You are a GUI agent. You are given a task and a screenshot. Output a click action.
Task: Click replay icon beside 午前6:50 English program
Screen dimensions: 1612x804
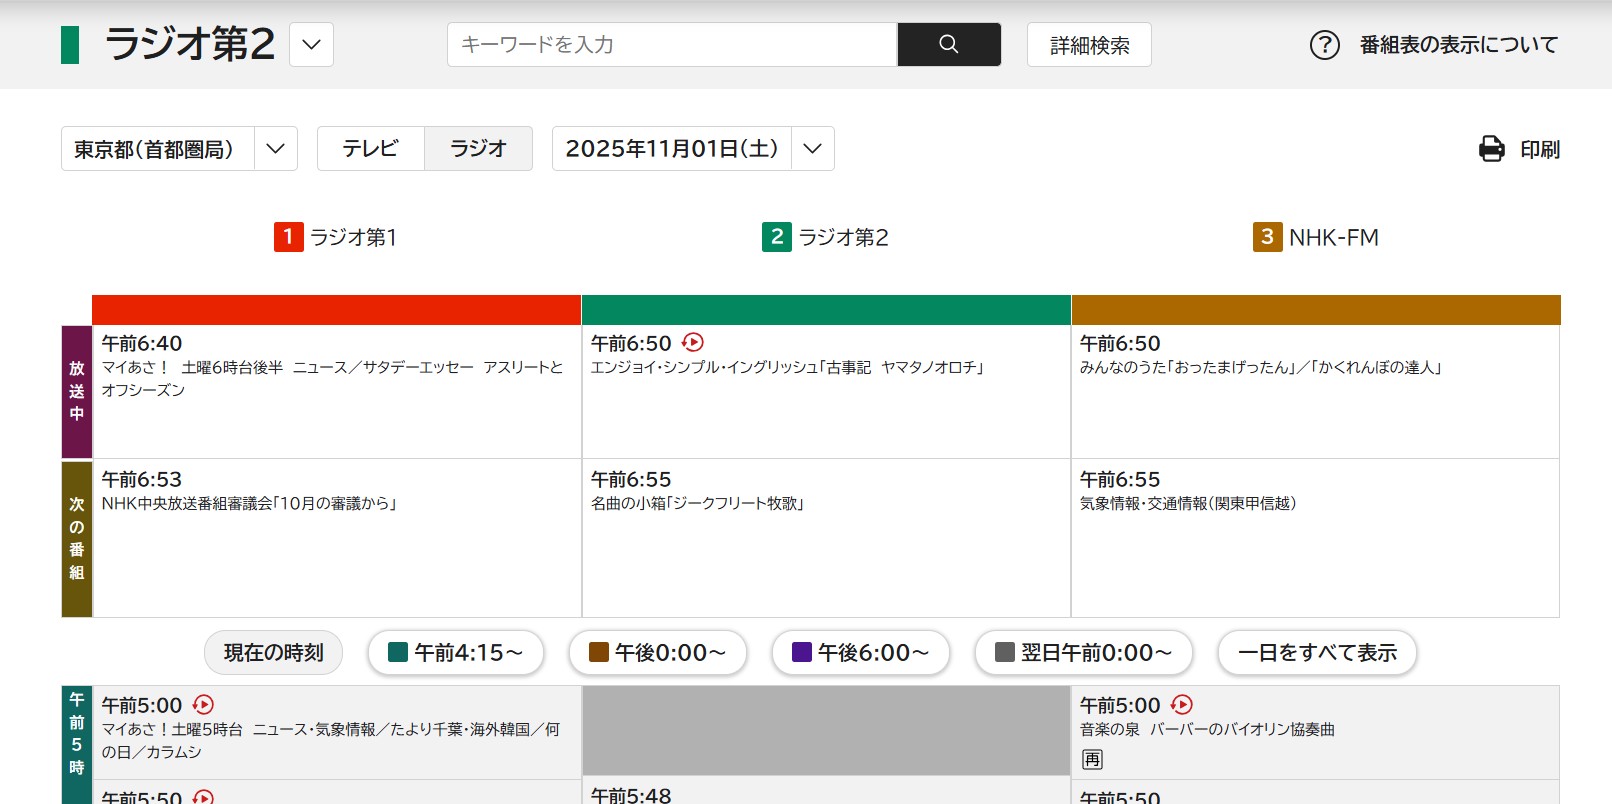[693, 343]
